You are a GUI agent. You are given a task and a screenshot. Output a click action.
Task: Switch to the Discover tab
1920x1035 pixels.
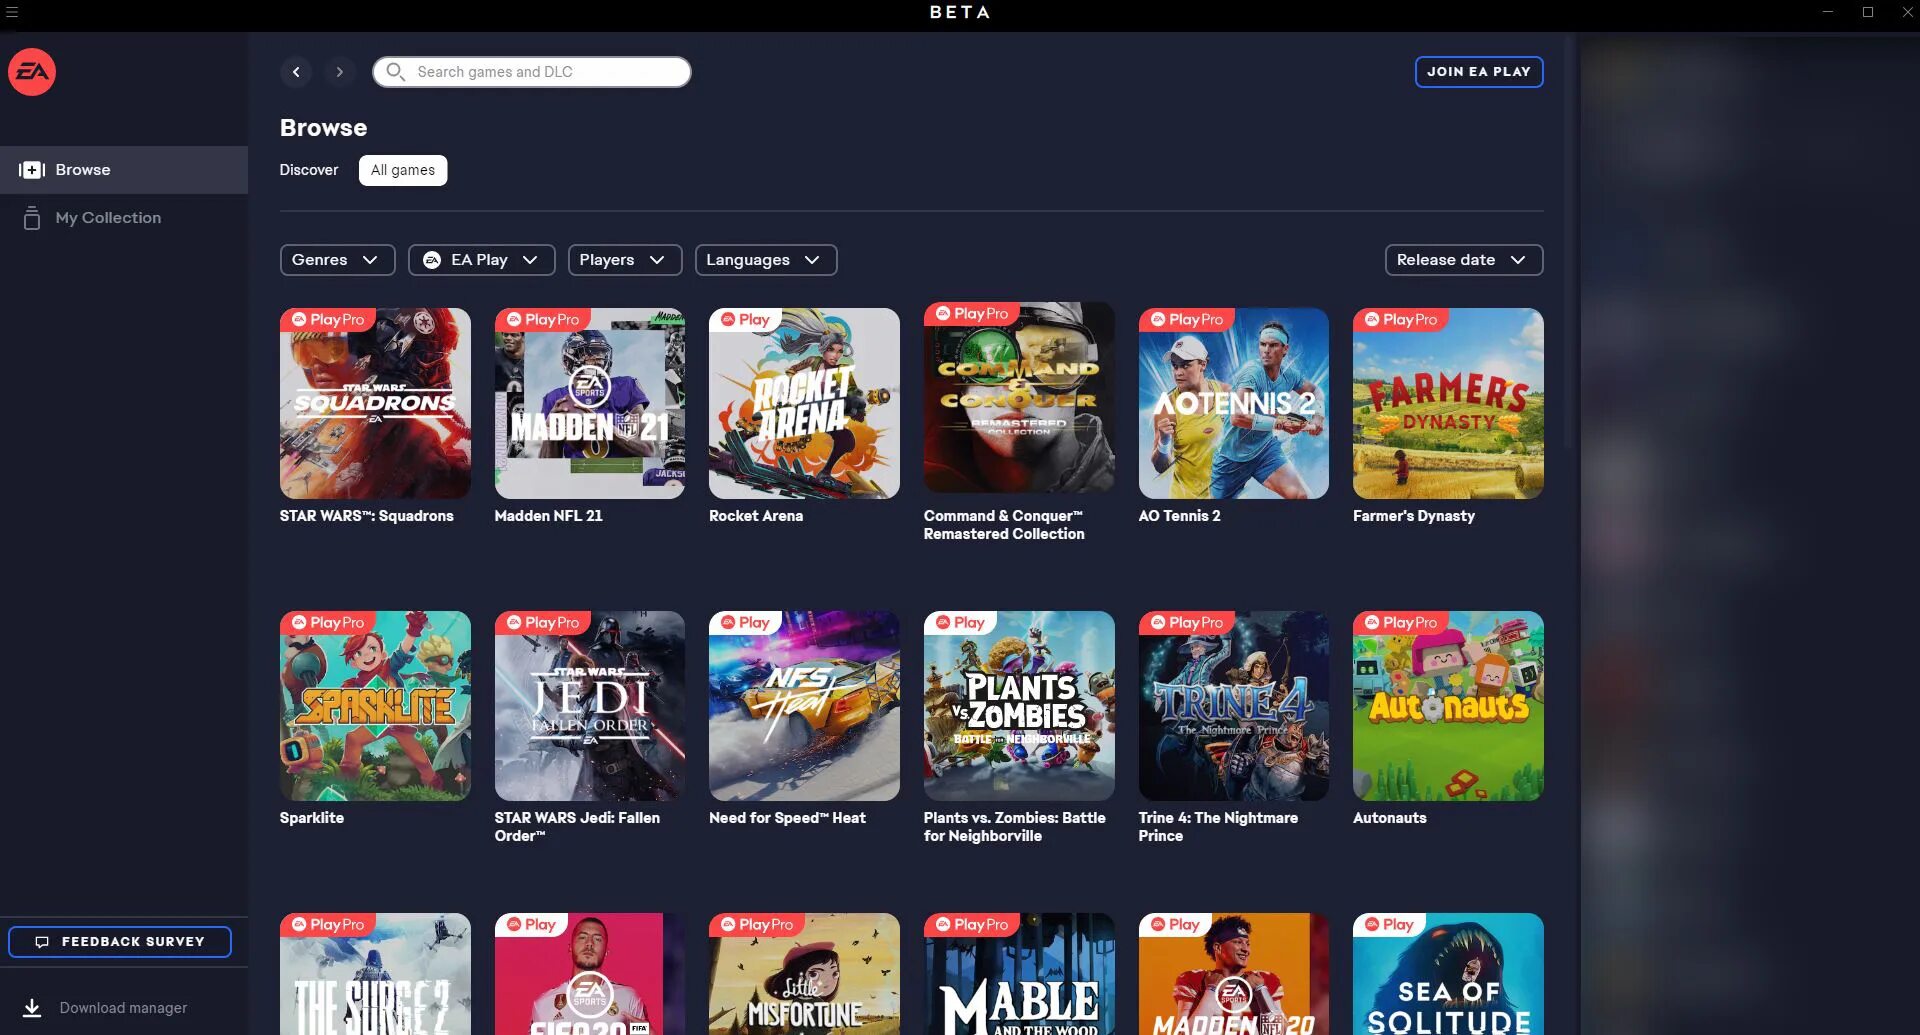click(x=309, y=170)
